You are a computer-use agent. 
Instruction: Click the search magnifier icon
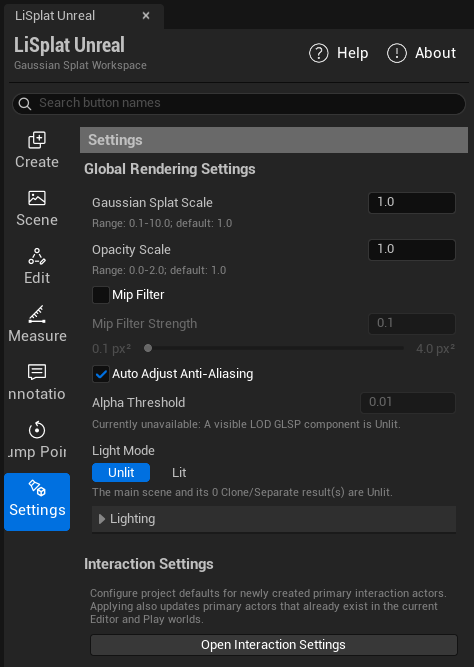(25, 104)
